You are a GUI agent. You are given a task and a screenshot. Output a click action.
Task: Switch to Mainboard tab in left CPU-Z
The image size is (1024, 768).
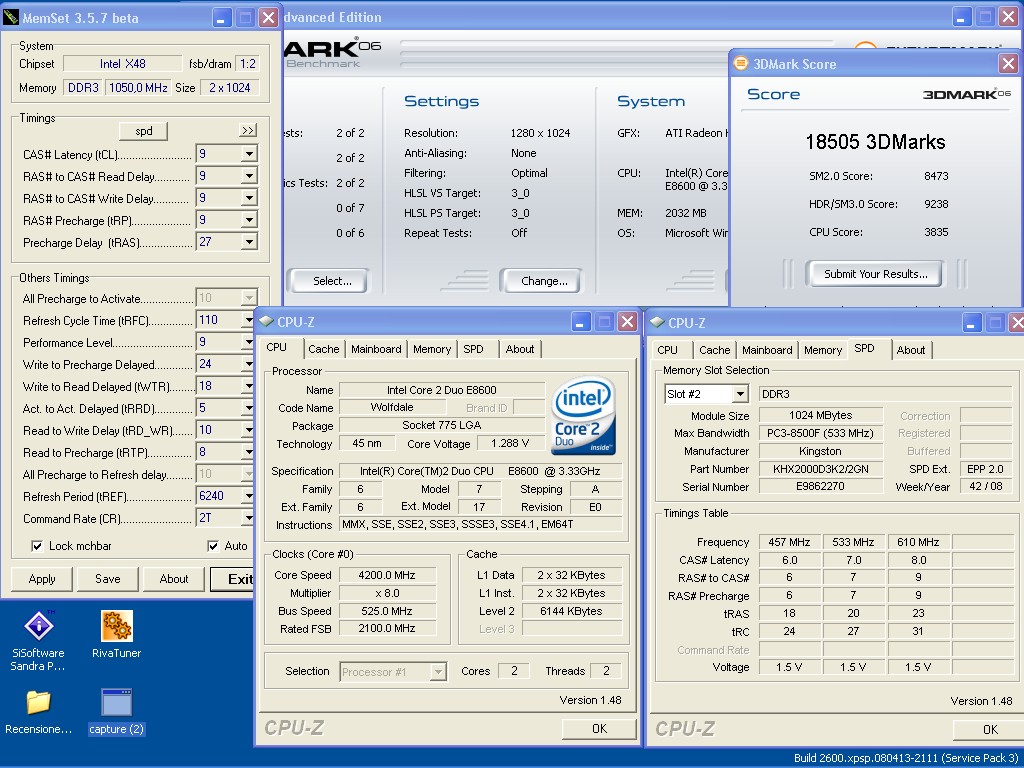click(x=376, y=349)
